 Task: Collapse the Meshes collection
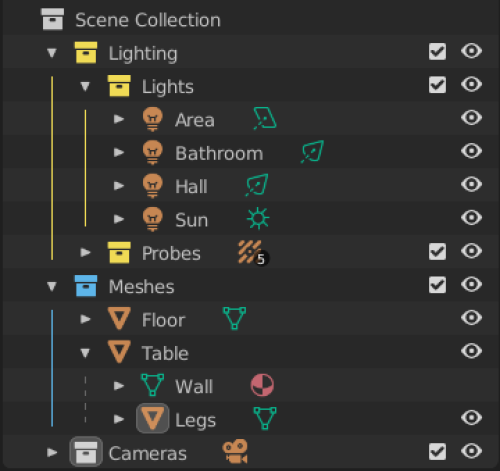coord(52,286)
